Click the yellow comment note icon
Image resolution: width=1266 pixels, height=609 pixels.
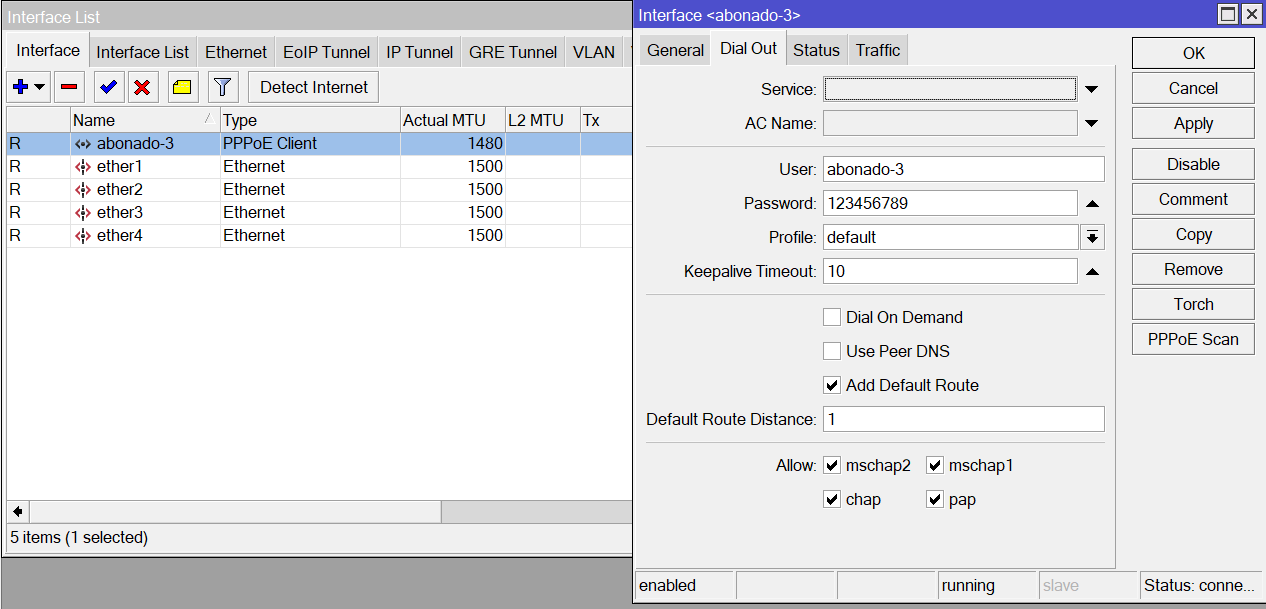181,87
